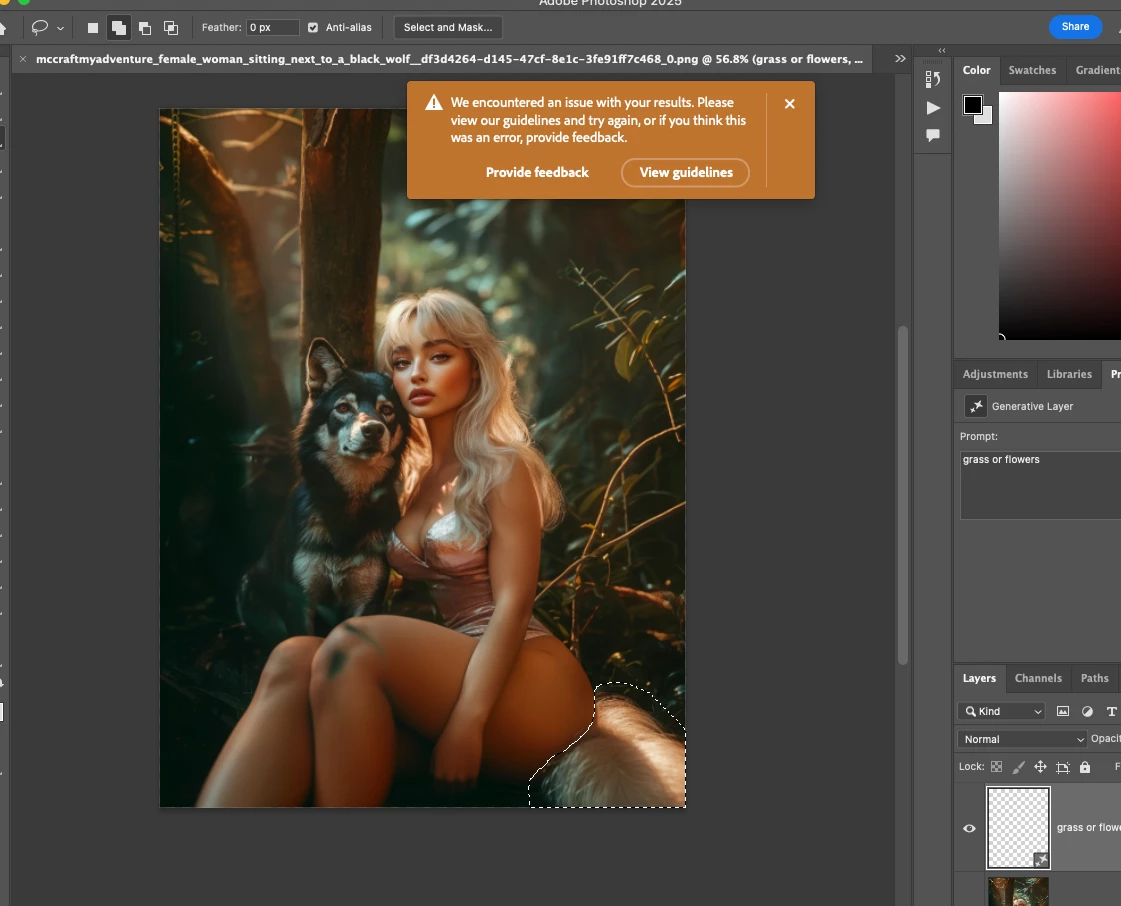
Task: Open the Actions panel play icon
Action: tap(933, 108)
